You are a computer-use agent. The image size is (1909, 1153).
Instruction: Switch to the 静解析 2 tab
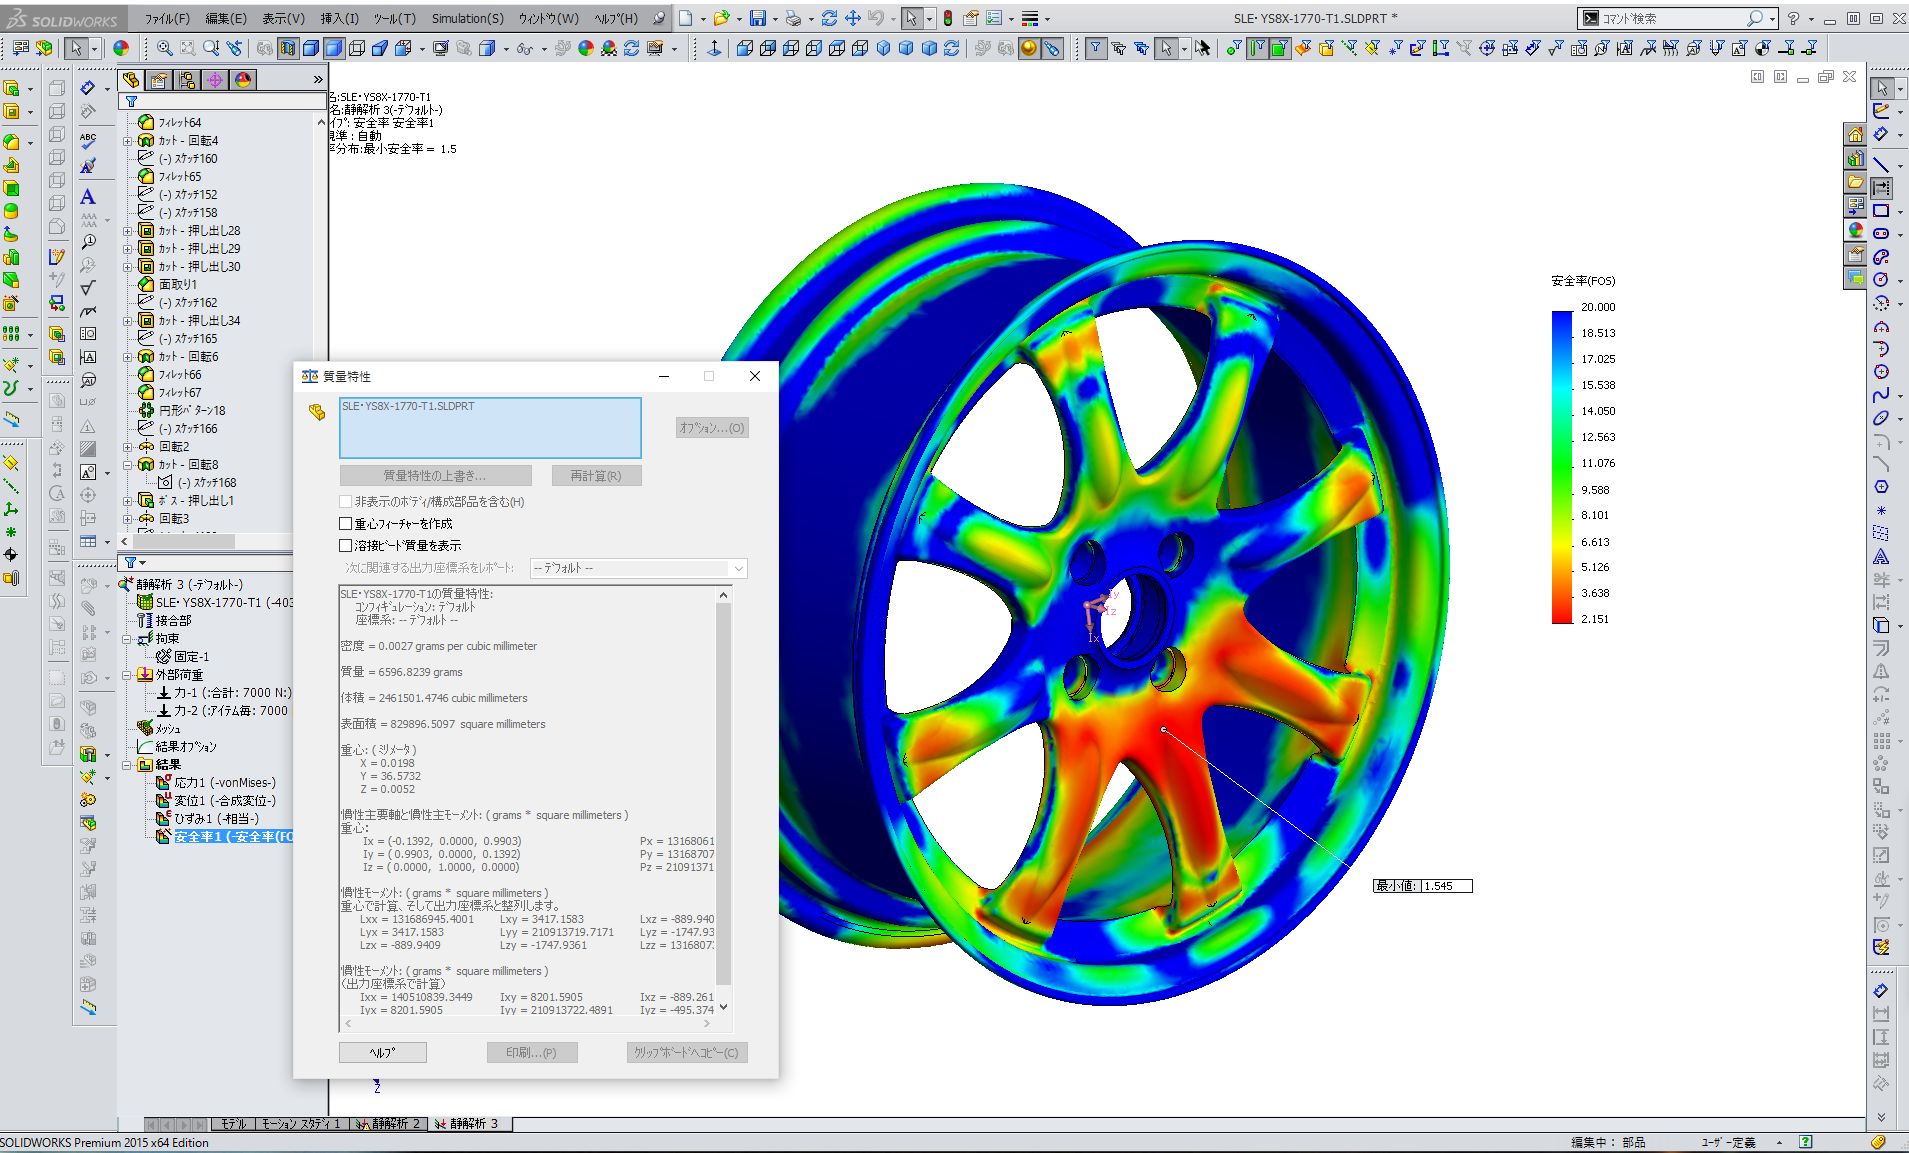[x=389, y=1124]
